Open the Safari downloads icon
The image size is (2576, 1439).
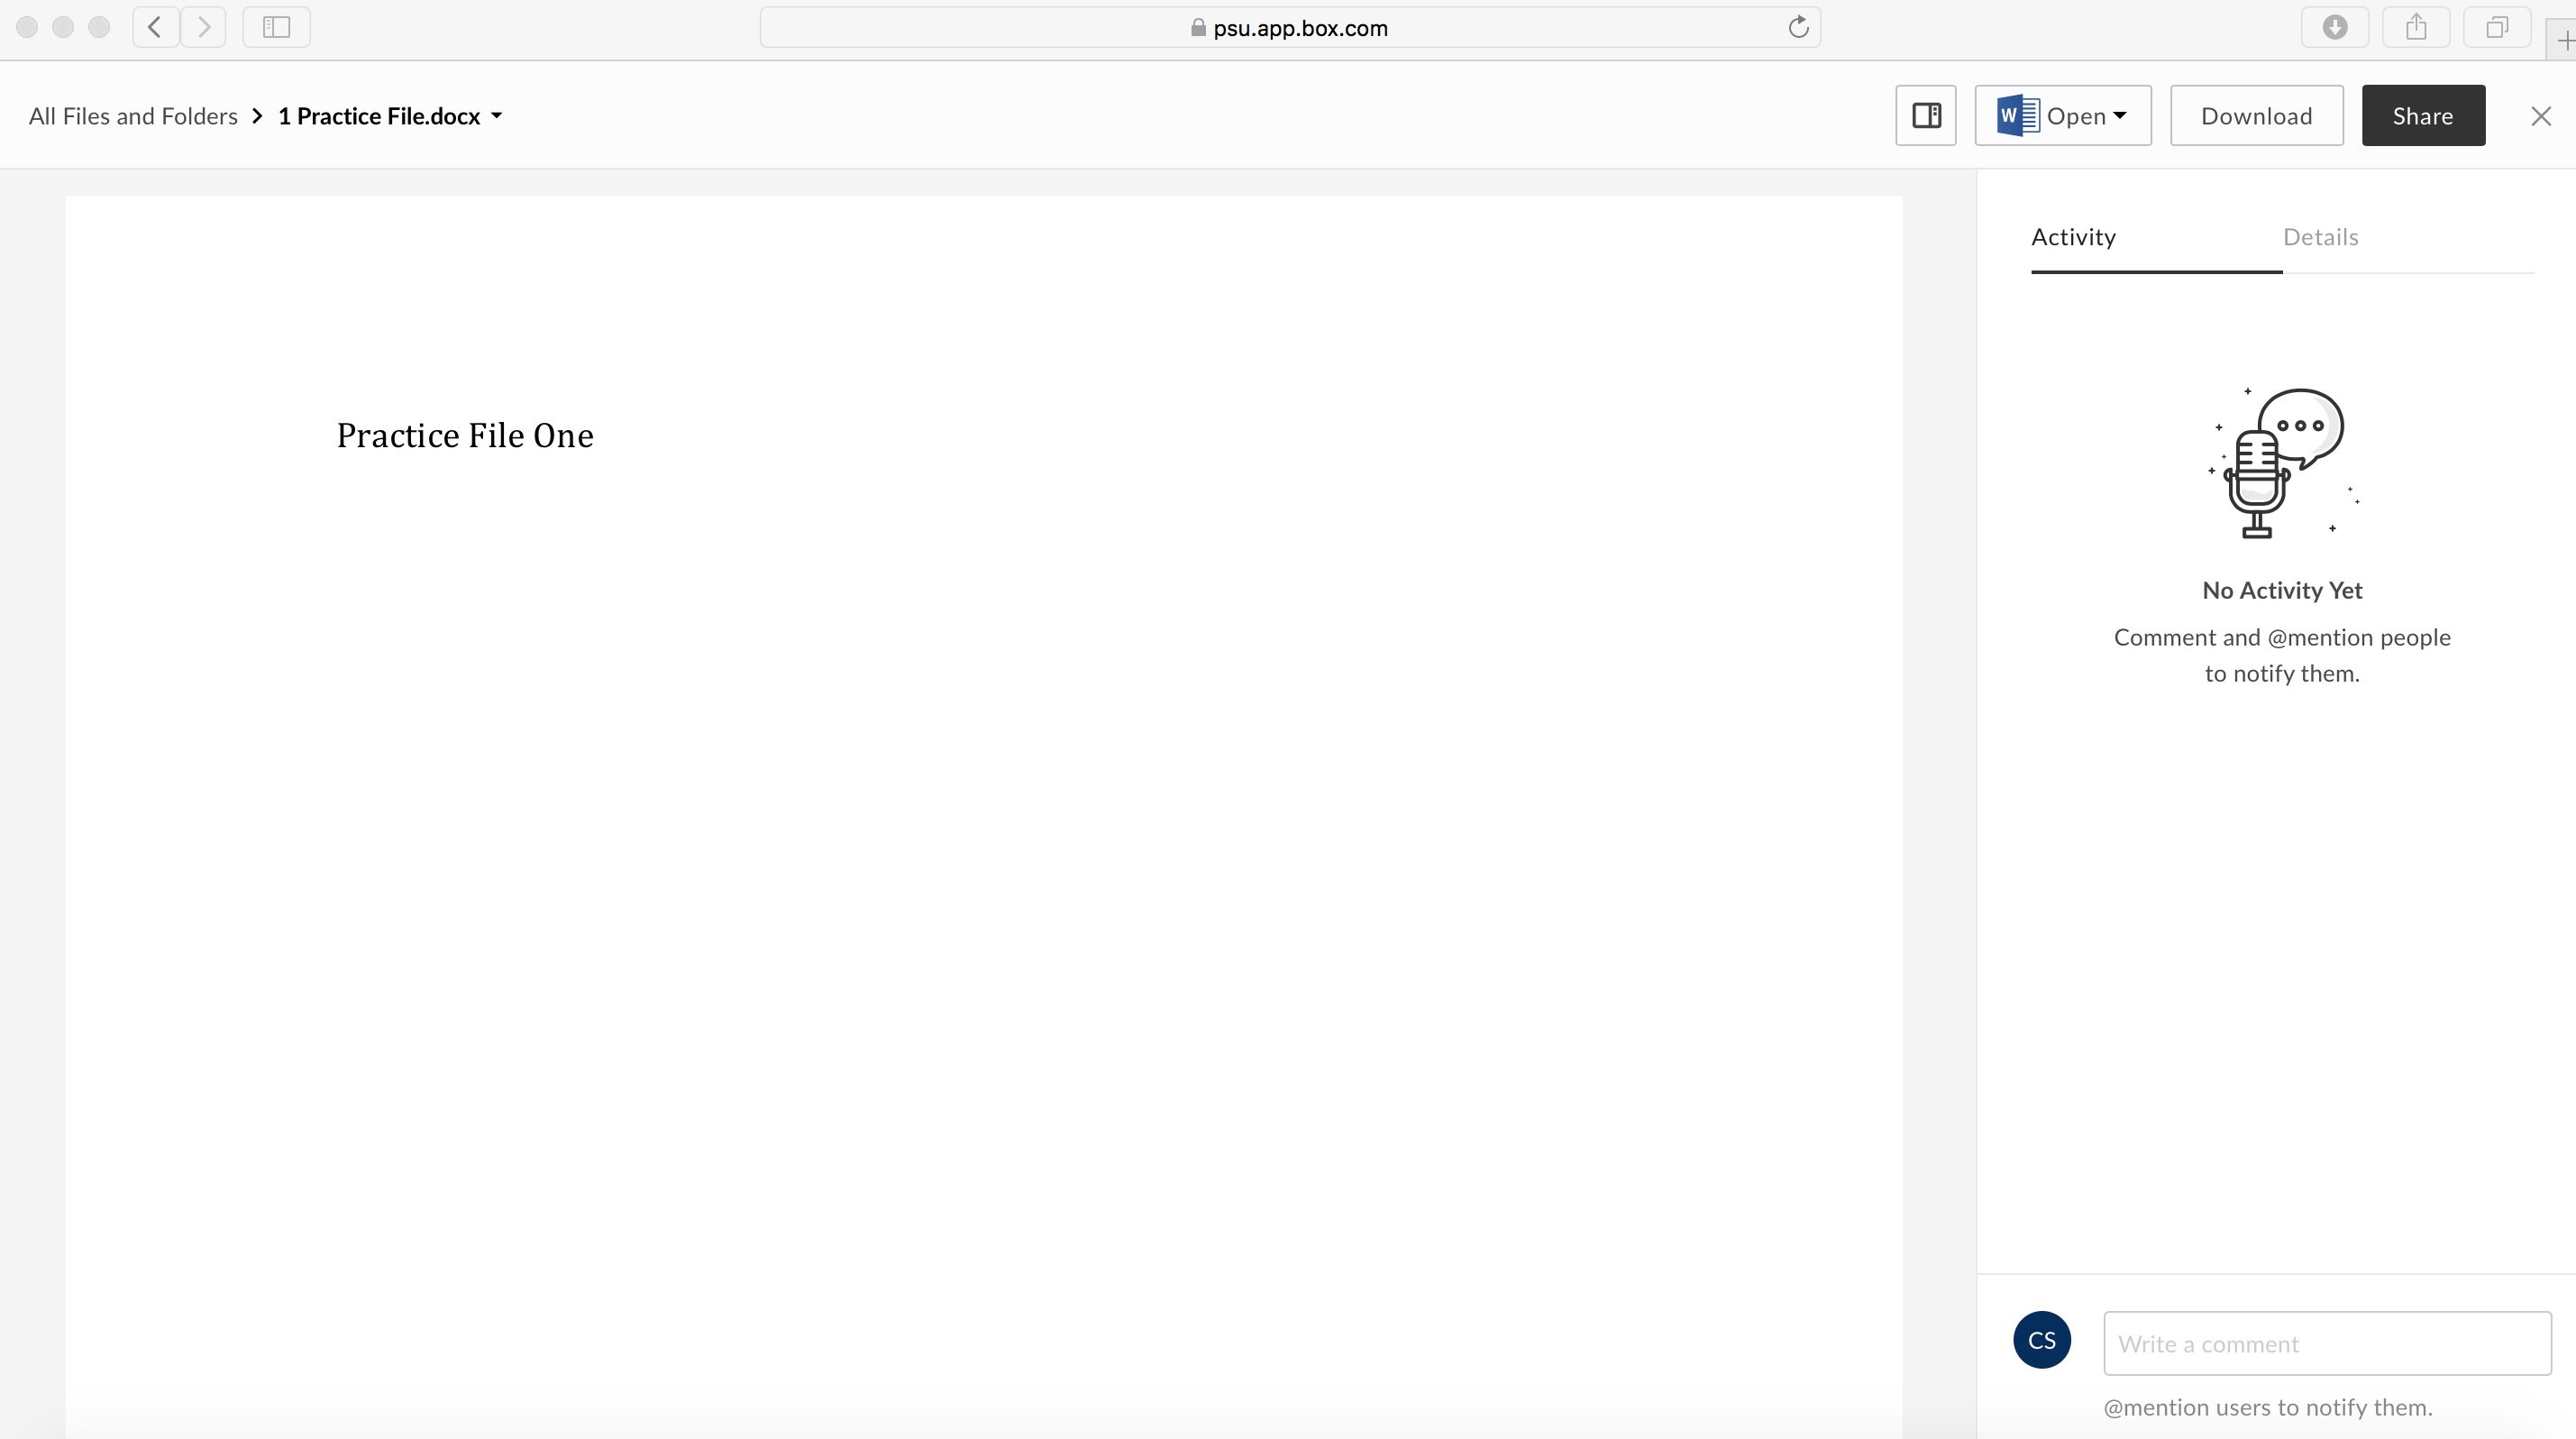[x=2335, y=27]
